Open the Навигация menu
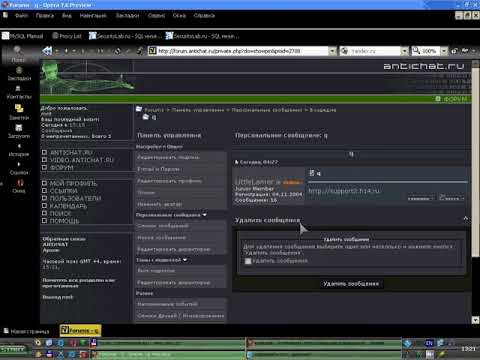Viewport: 480px width, 360px height. coord(93,16)
